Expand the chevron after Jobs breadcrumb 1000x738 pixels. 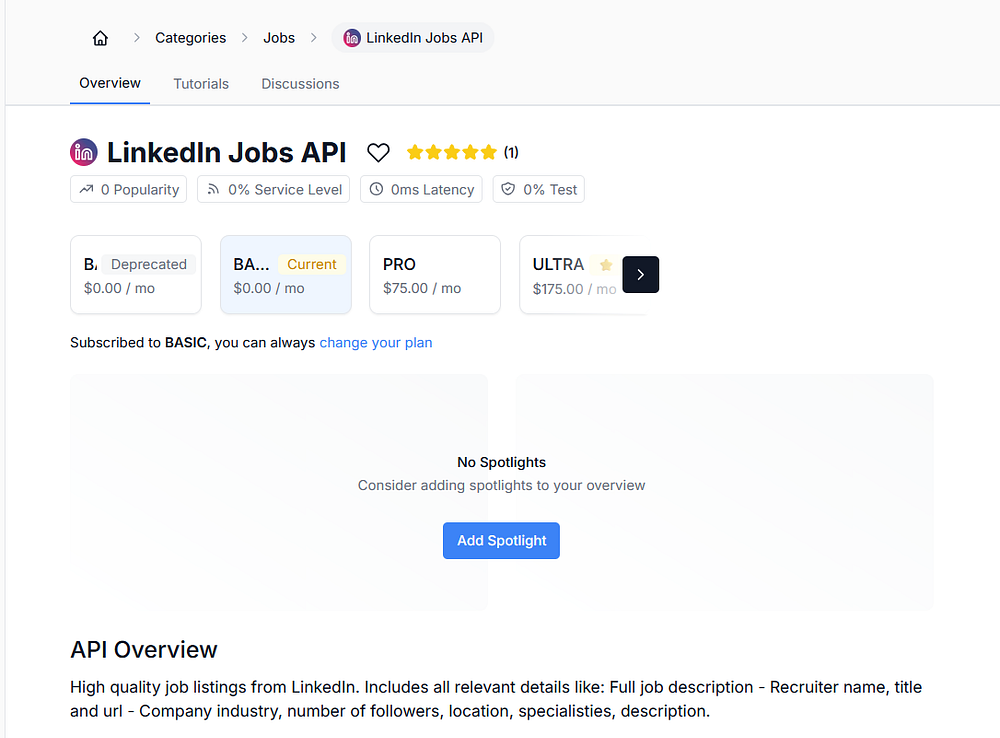[x=314, y=38]
